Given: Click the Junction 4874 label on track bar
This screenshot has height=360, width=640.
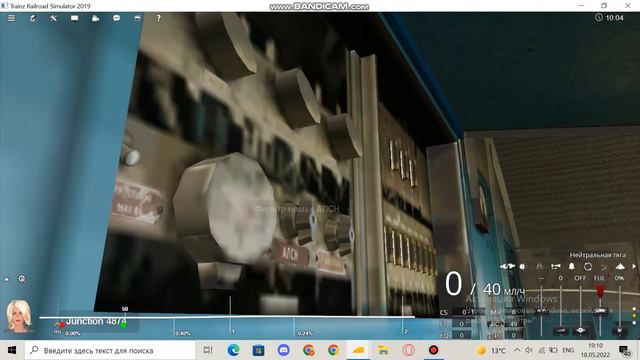Looking at the screenshot, I should coord(96,322).
